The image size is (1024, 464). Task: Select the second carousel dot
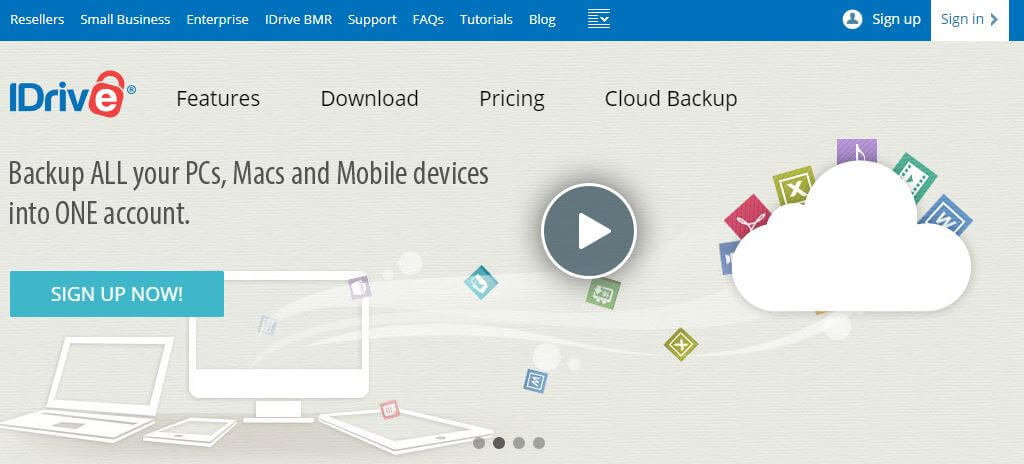(499, 443)
